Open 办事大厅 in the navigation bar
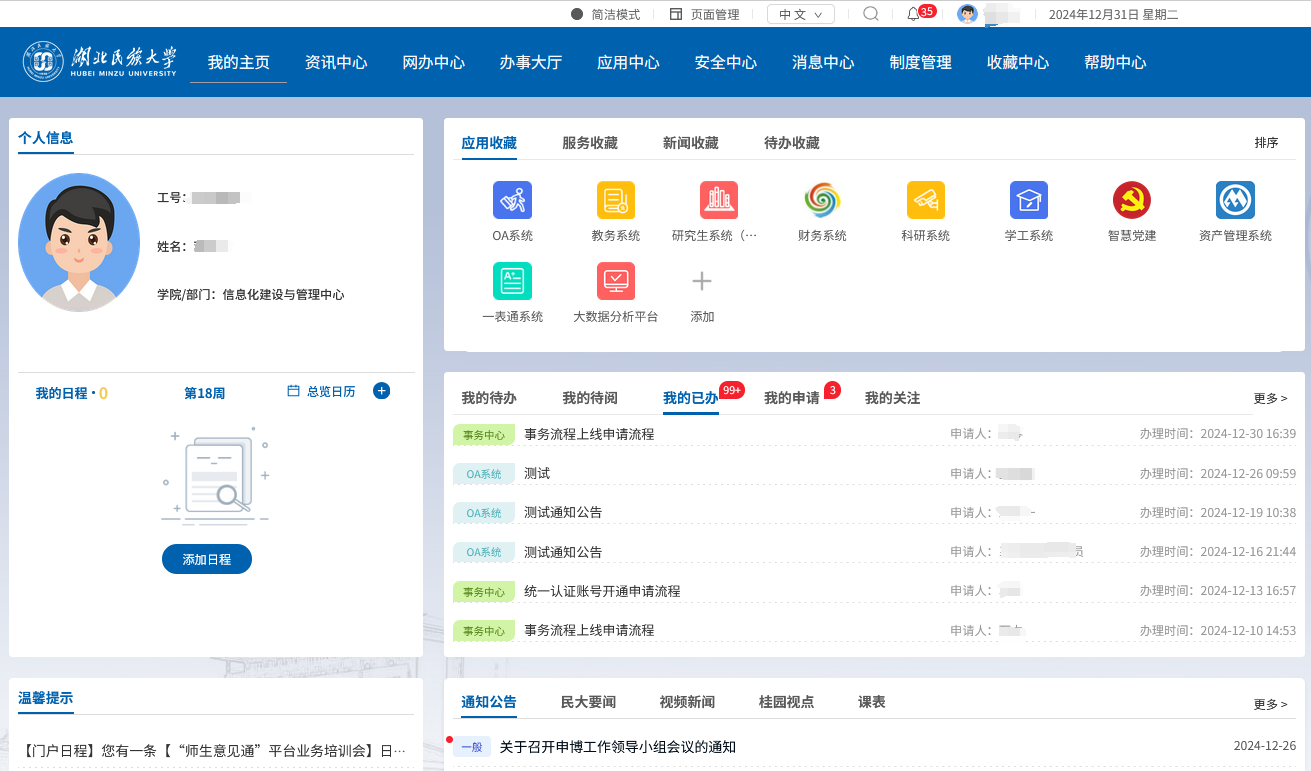 tap(530, 62)
